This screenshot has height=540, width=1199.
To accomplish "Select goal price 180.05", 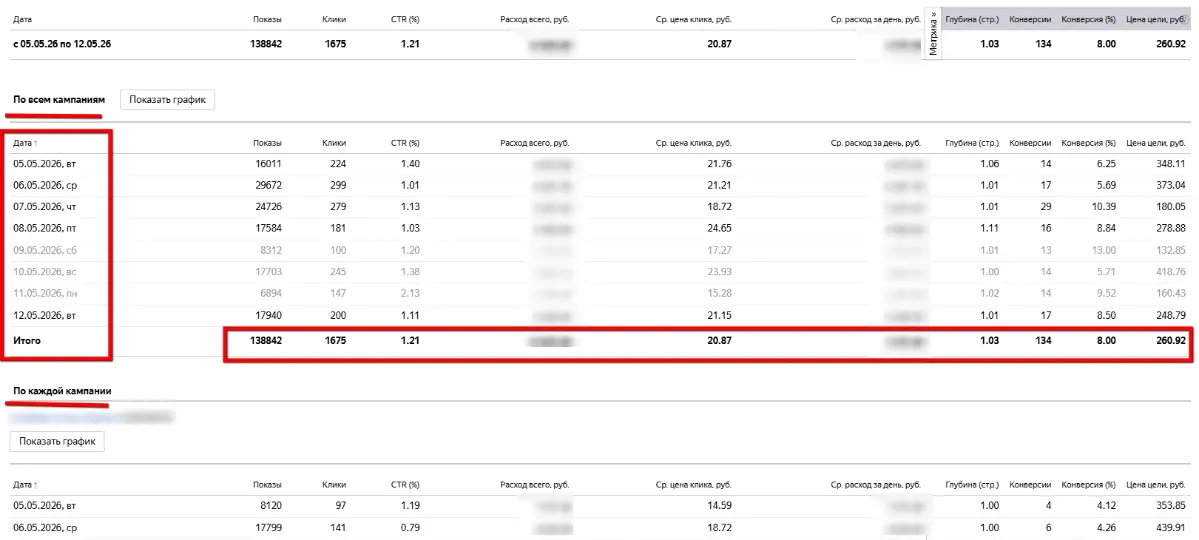I will click(1171, 207).
